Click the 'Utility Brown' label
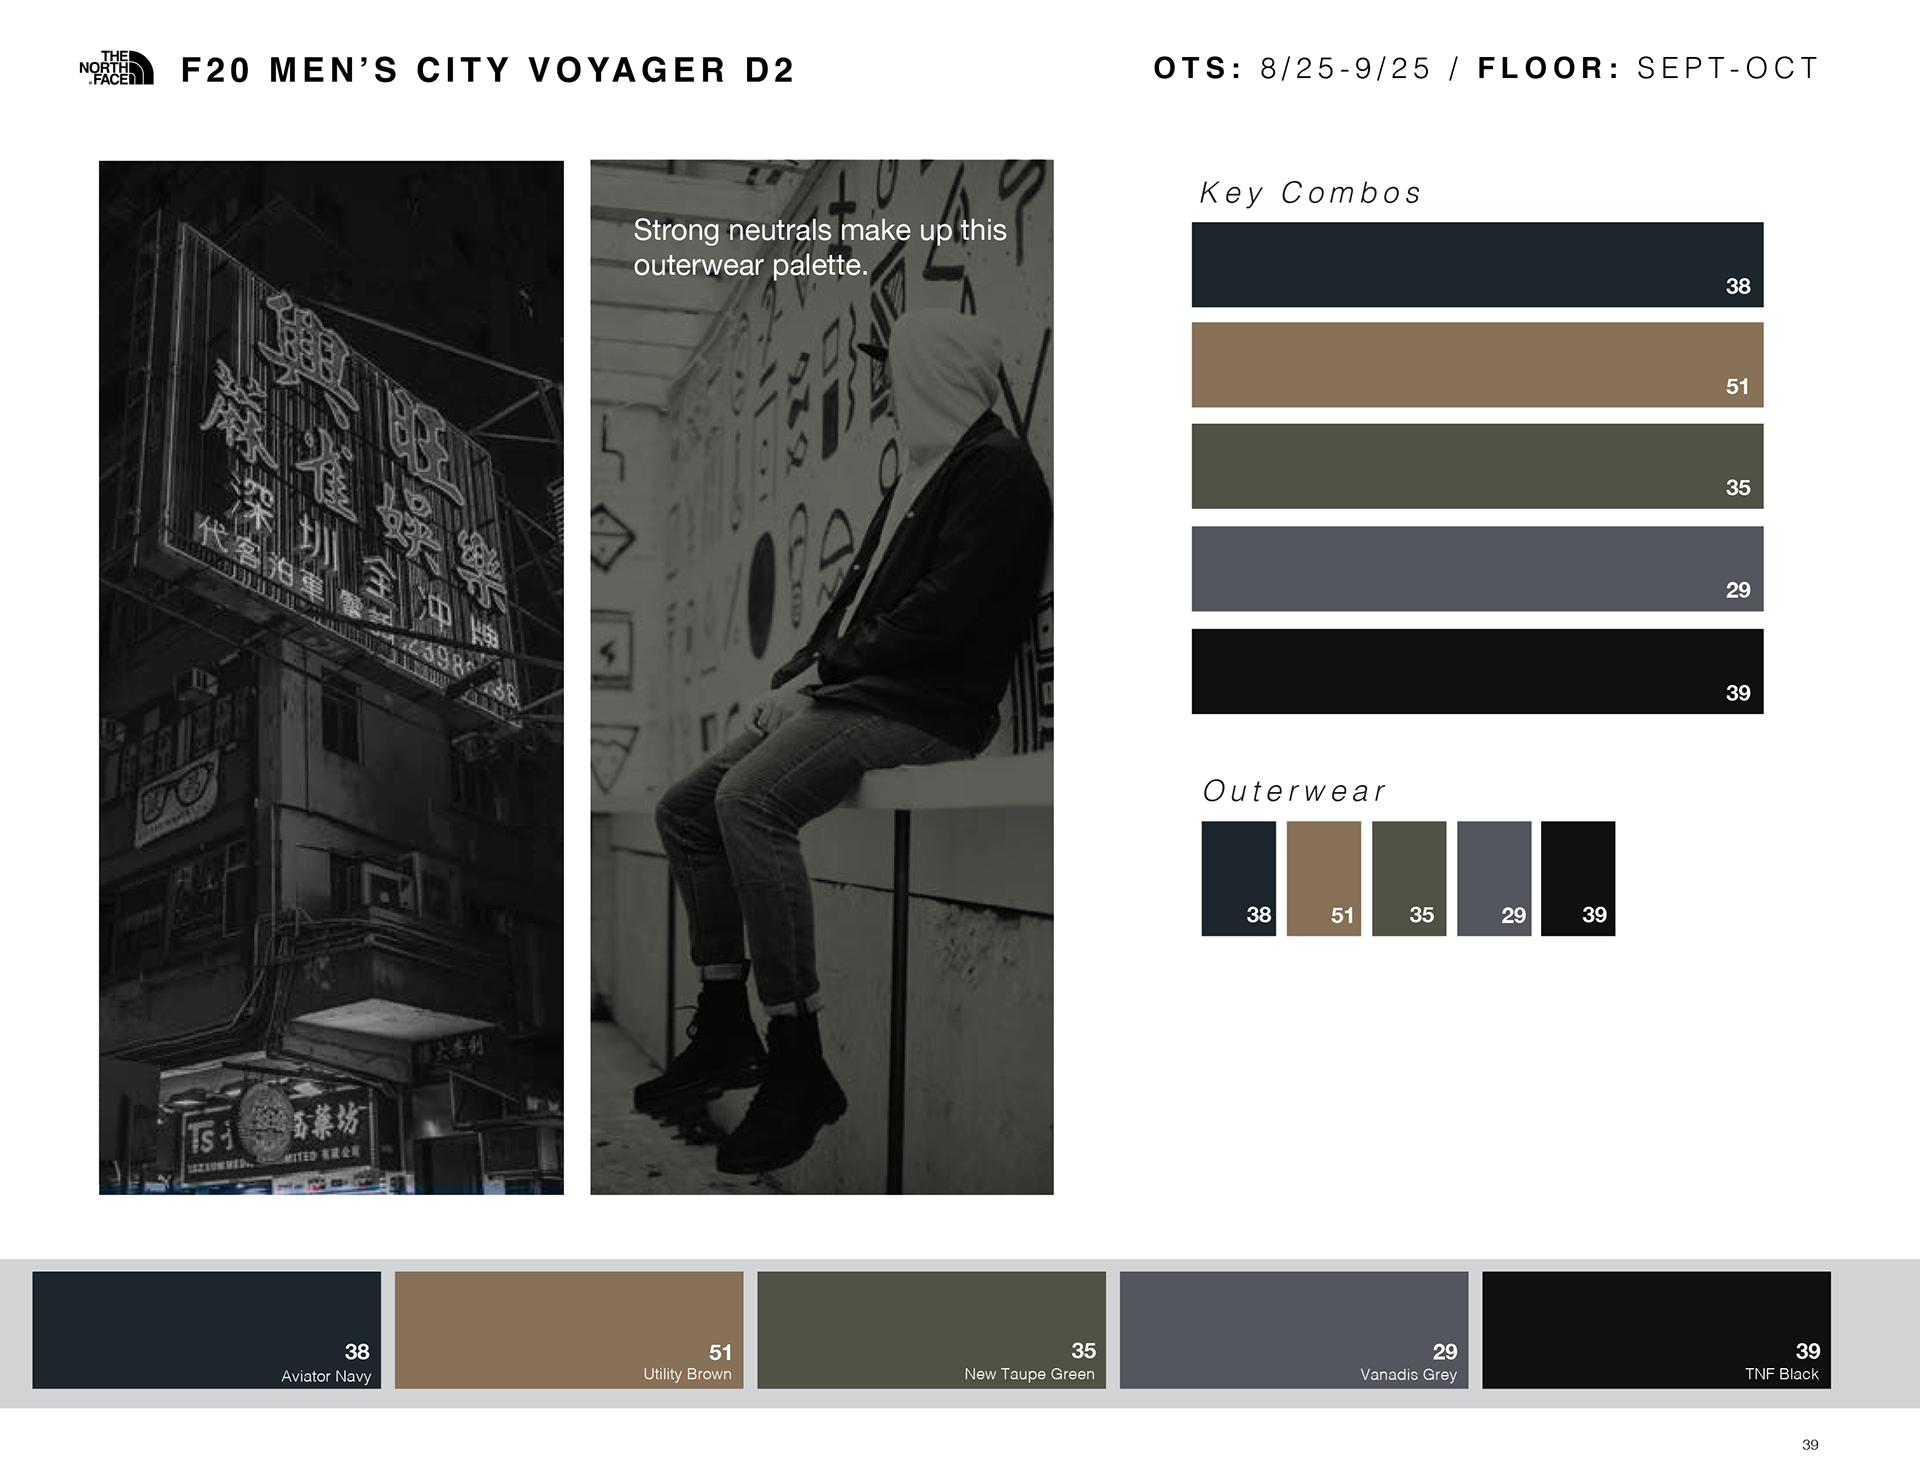The image size is (1920, 1484). [x=687, y=1375]
